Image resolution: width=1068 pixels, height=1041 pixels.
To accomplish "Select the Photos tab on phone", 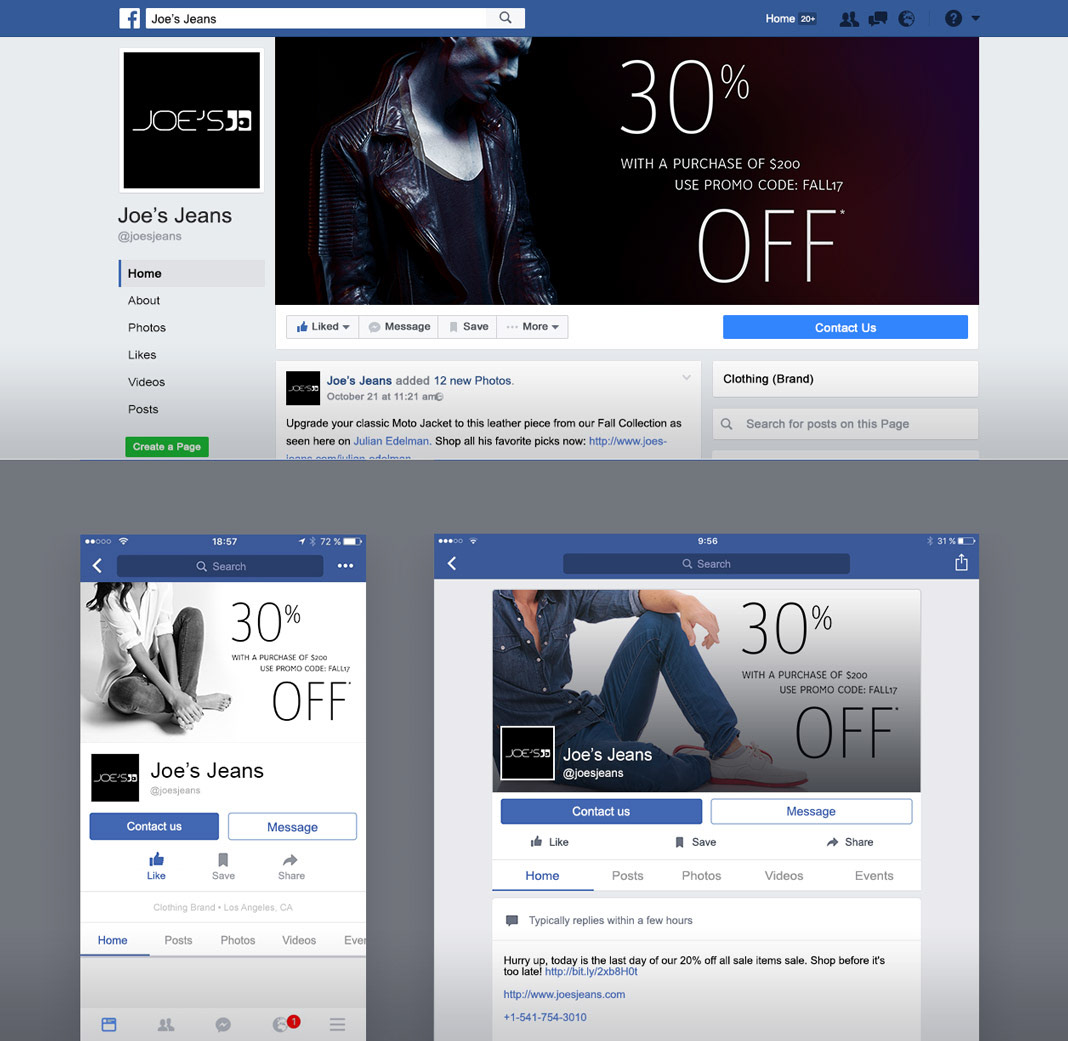I will 238,940.
